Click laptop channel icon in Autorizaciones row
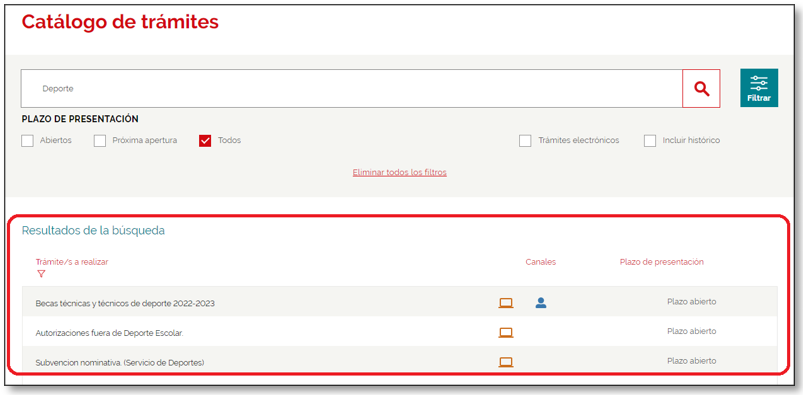Screen dimensions: 803x395 506,333
